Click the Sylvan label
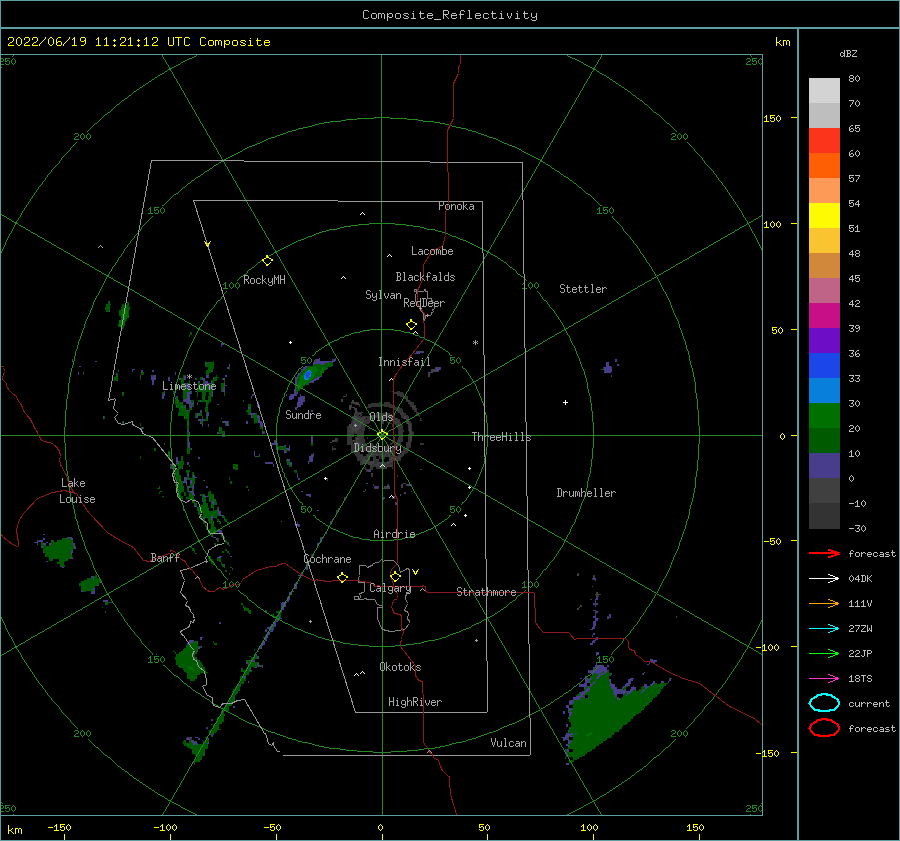The width and height of the screenshot is (900, 841). click(383, 296)
